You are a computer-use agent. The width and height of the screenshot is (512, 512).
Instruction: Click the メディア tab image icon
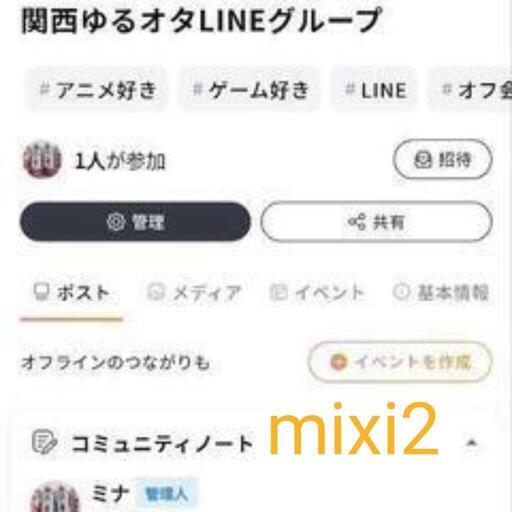156,292
